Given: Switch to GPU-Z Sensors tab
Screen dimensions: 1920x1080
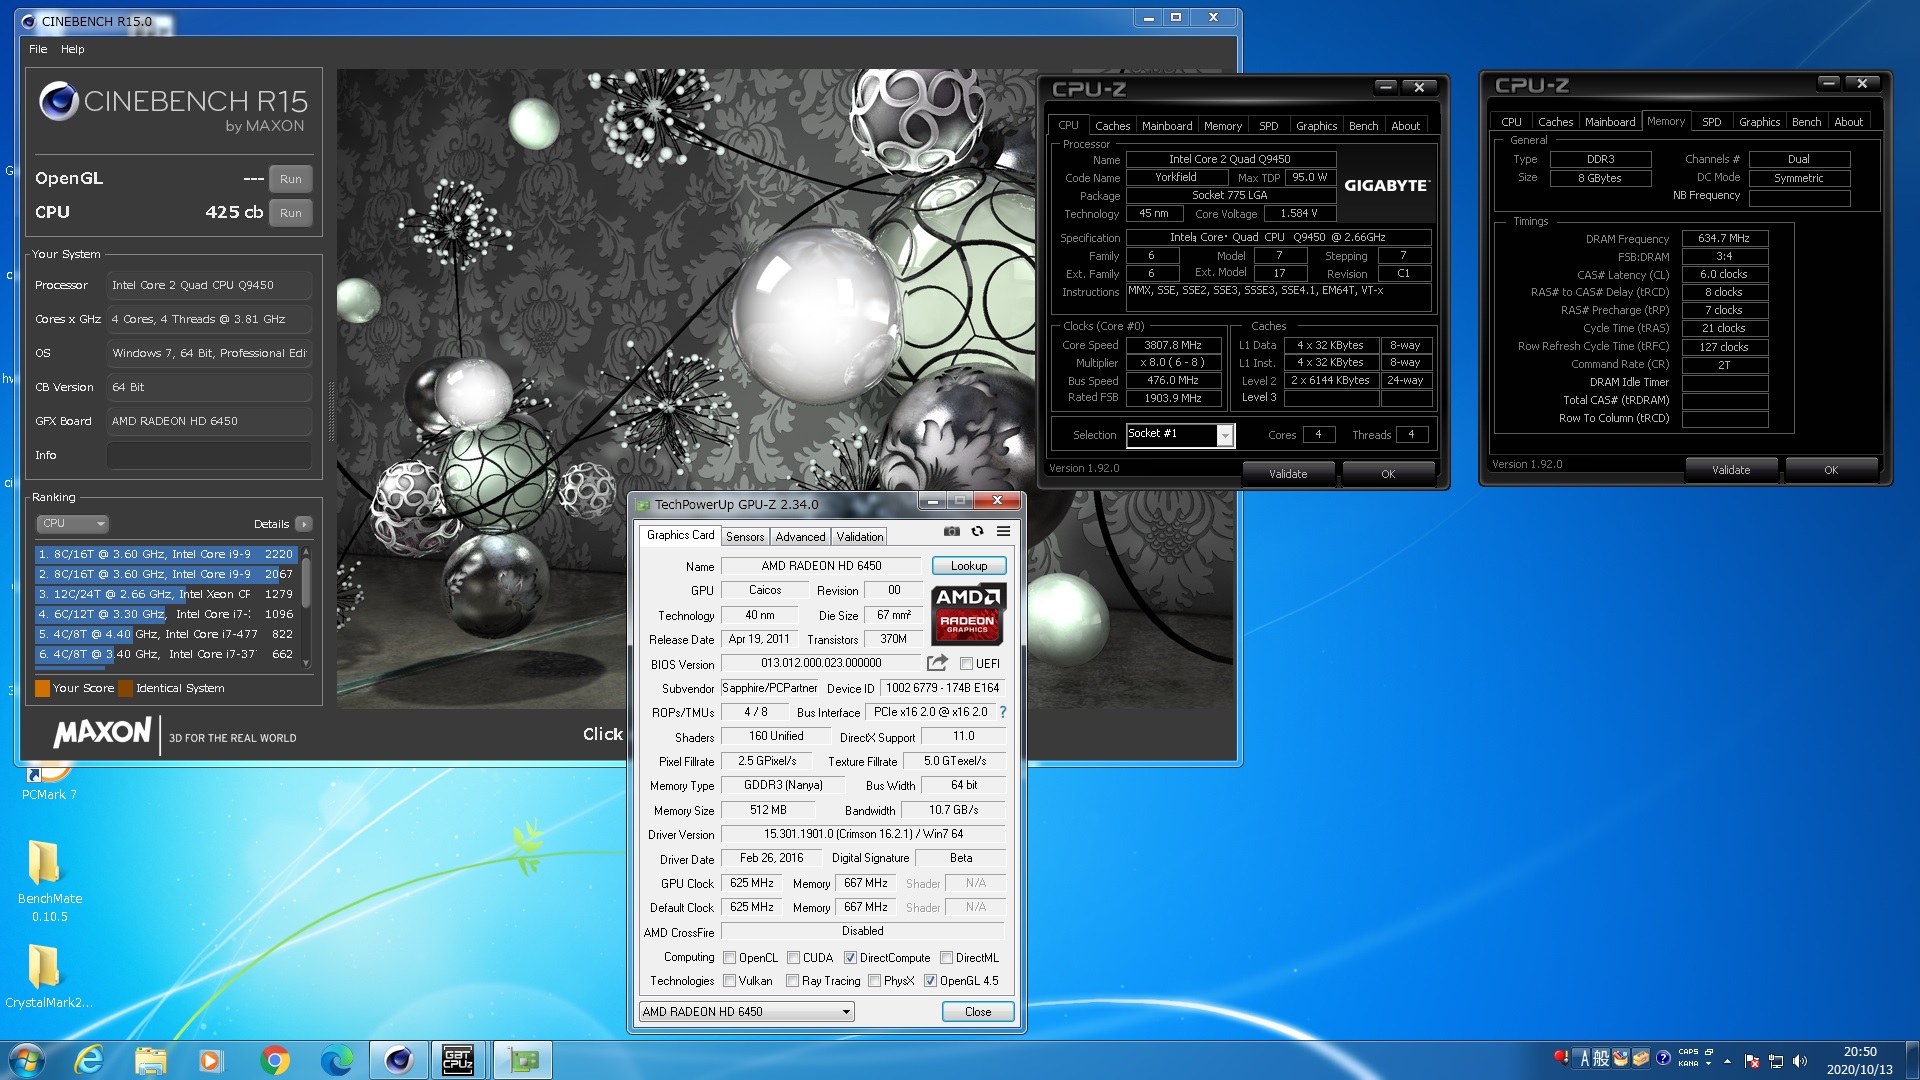Looking at the screenshot, I should coord(745,537).
